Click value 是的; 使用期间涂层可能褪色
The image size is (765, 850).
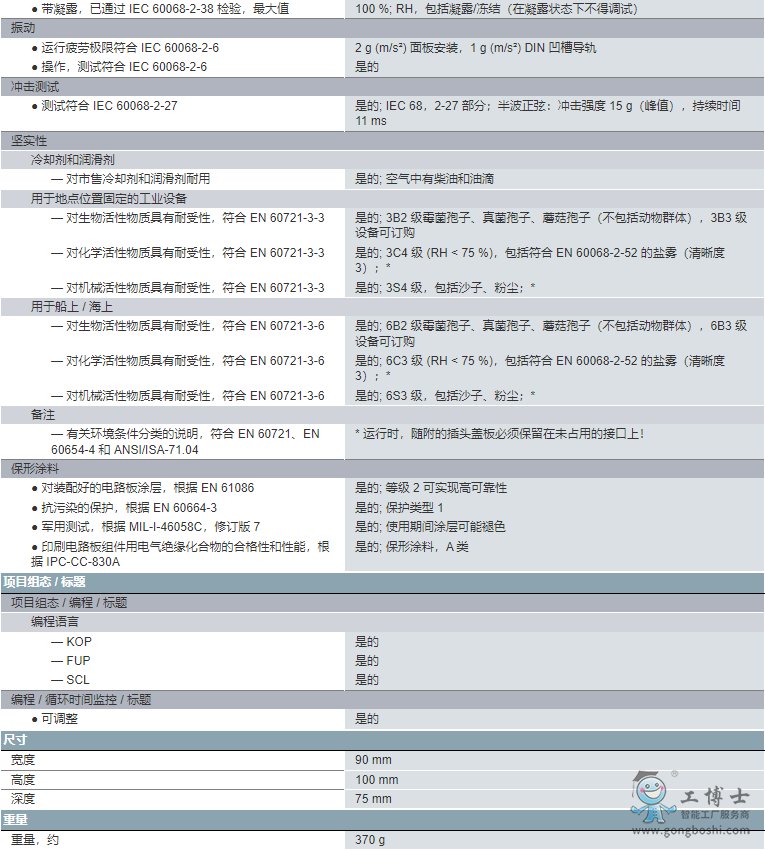(x=430, y=527)
